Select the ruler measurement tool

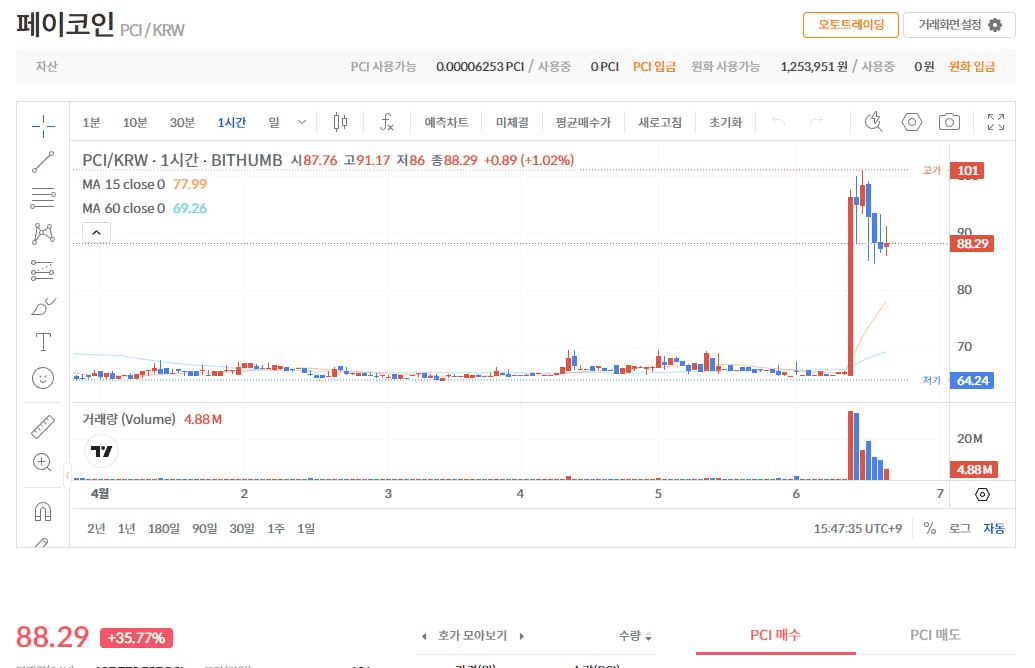click(42, 425)
